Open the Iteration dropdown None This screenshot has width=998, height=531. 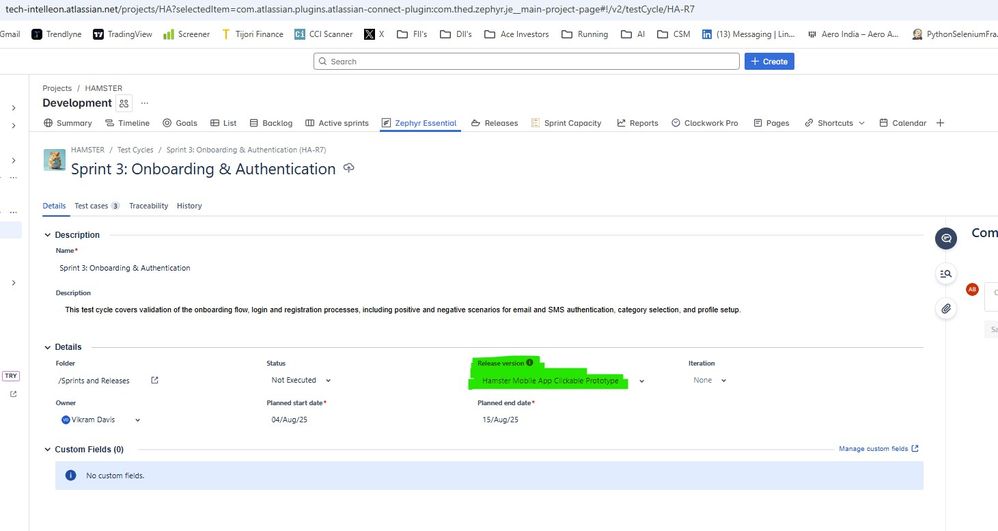tap(709, 380)
